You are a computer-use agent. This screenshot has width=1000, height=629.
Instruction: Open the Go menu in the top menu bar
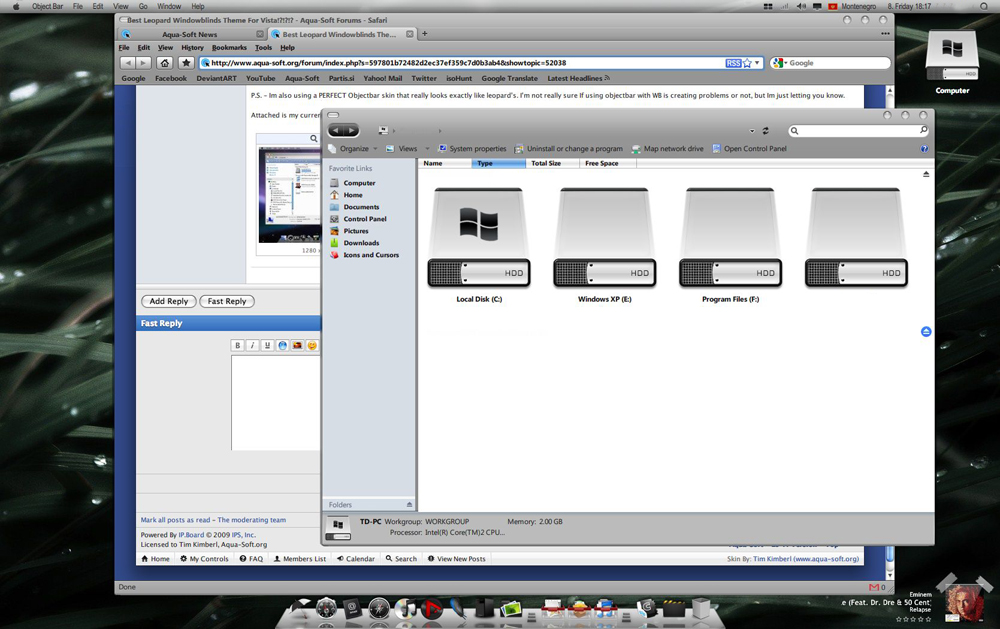coord(143,6)
